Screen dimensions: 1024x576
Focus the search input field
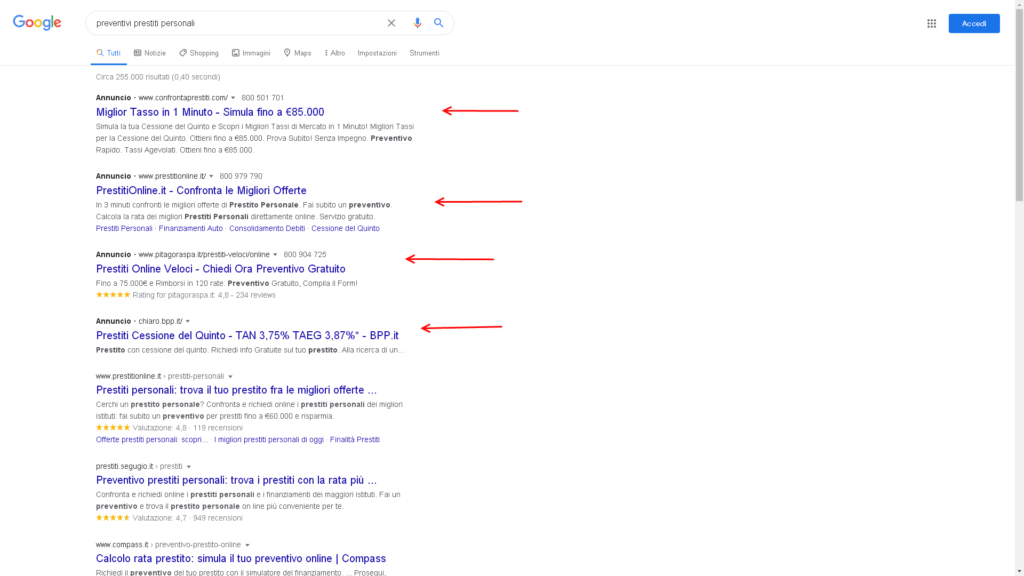pos(238,23)
